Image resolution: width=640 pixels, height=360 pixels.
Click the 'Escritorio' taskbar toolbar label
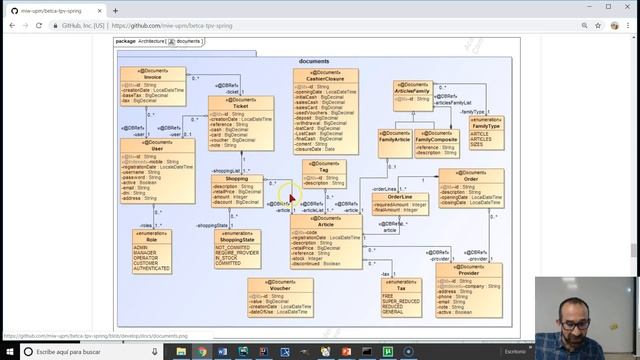pos(515,351)
